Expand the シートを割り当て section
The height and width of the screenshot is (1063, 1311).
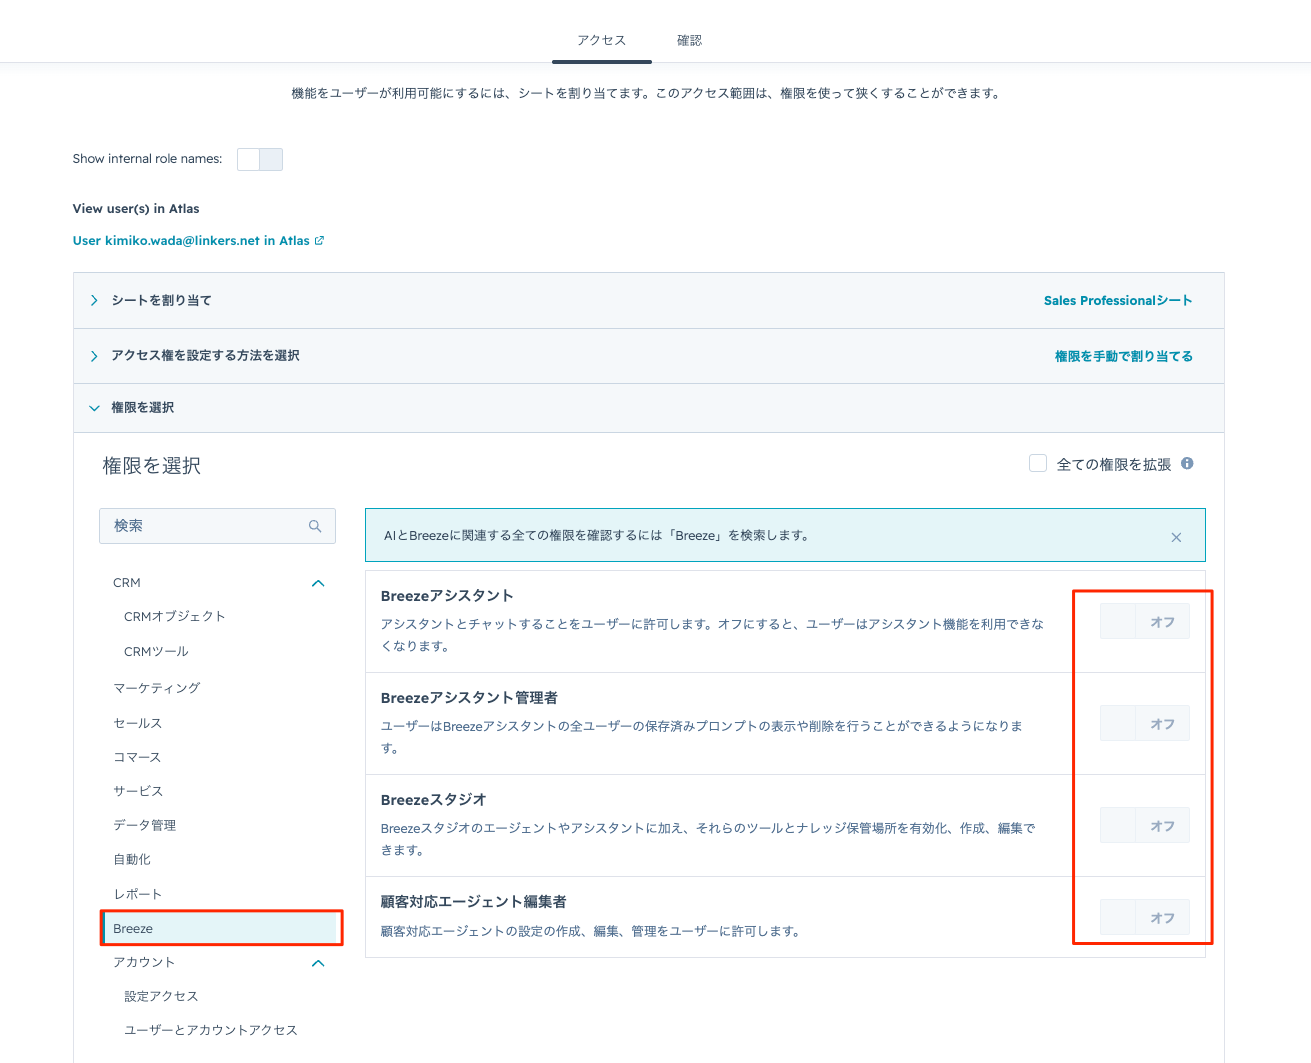[x=94, y=300]
